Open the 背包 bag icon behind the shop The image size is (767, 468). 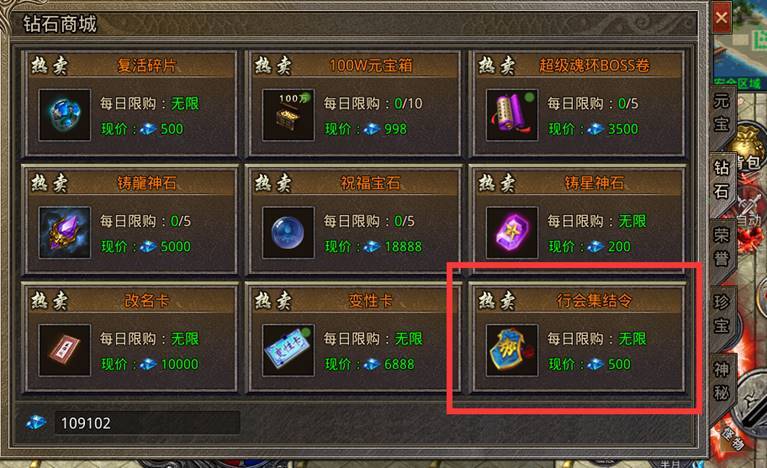point(749,149)
